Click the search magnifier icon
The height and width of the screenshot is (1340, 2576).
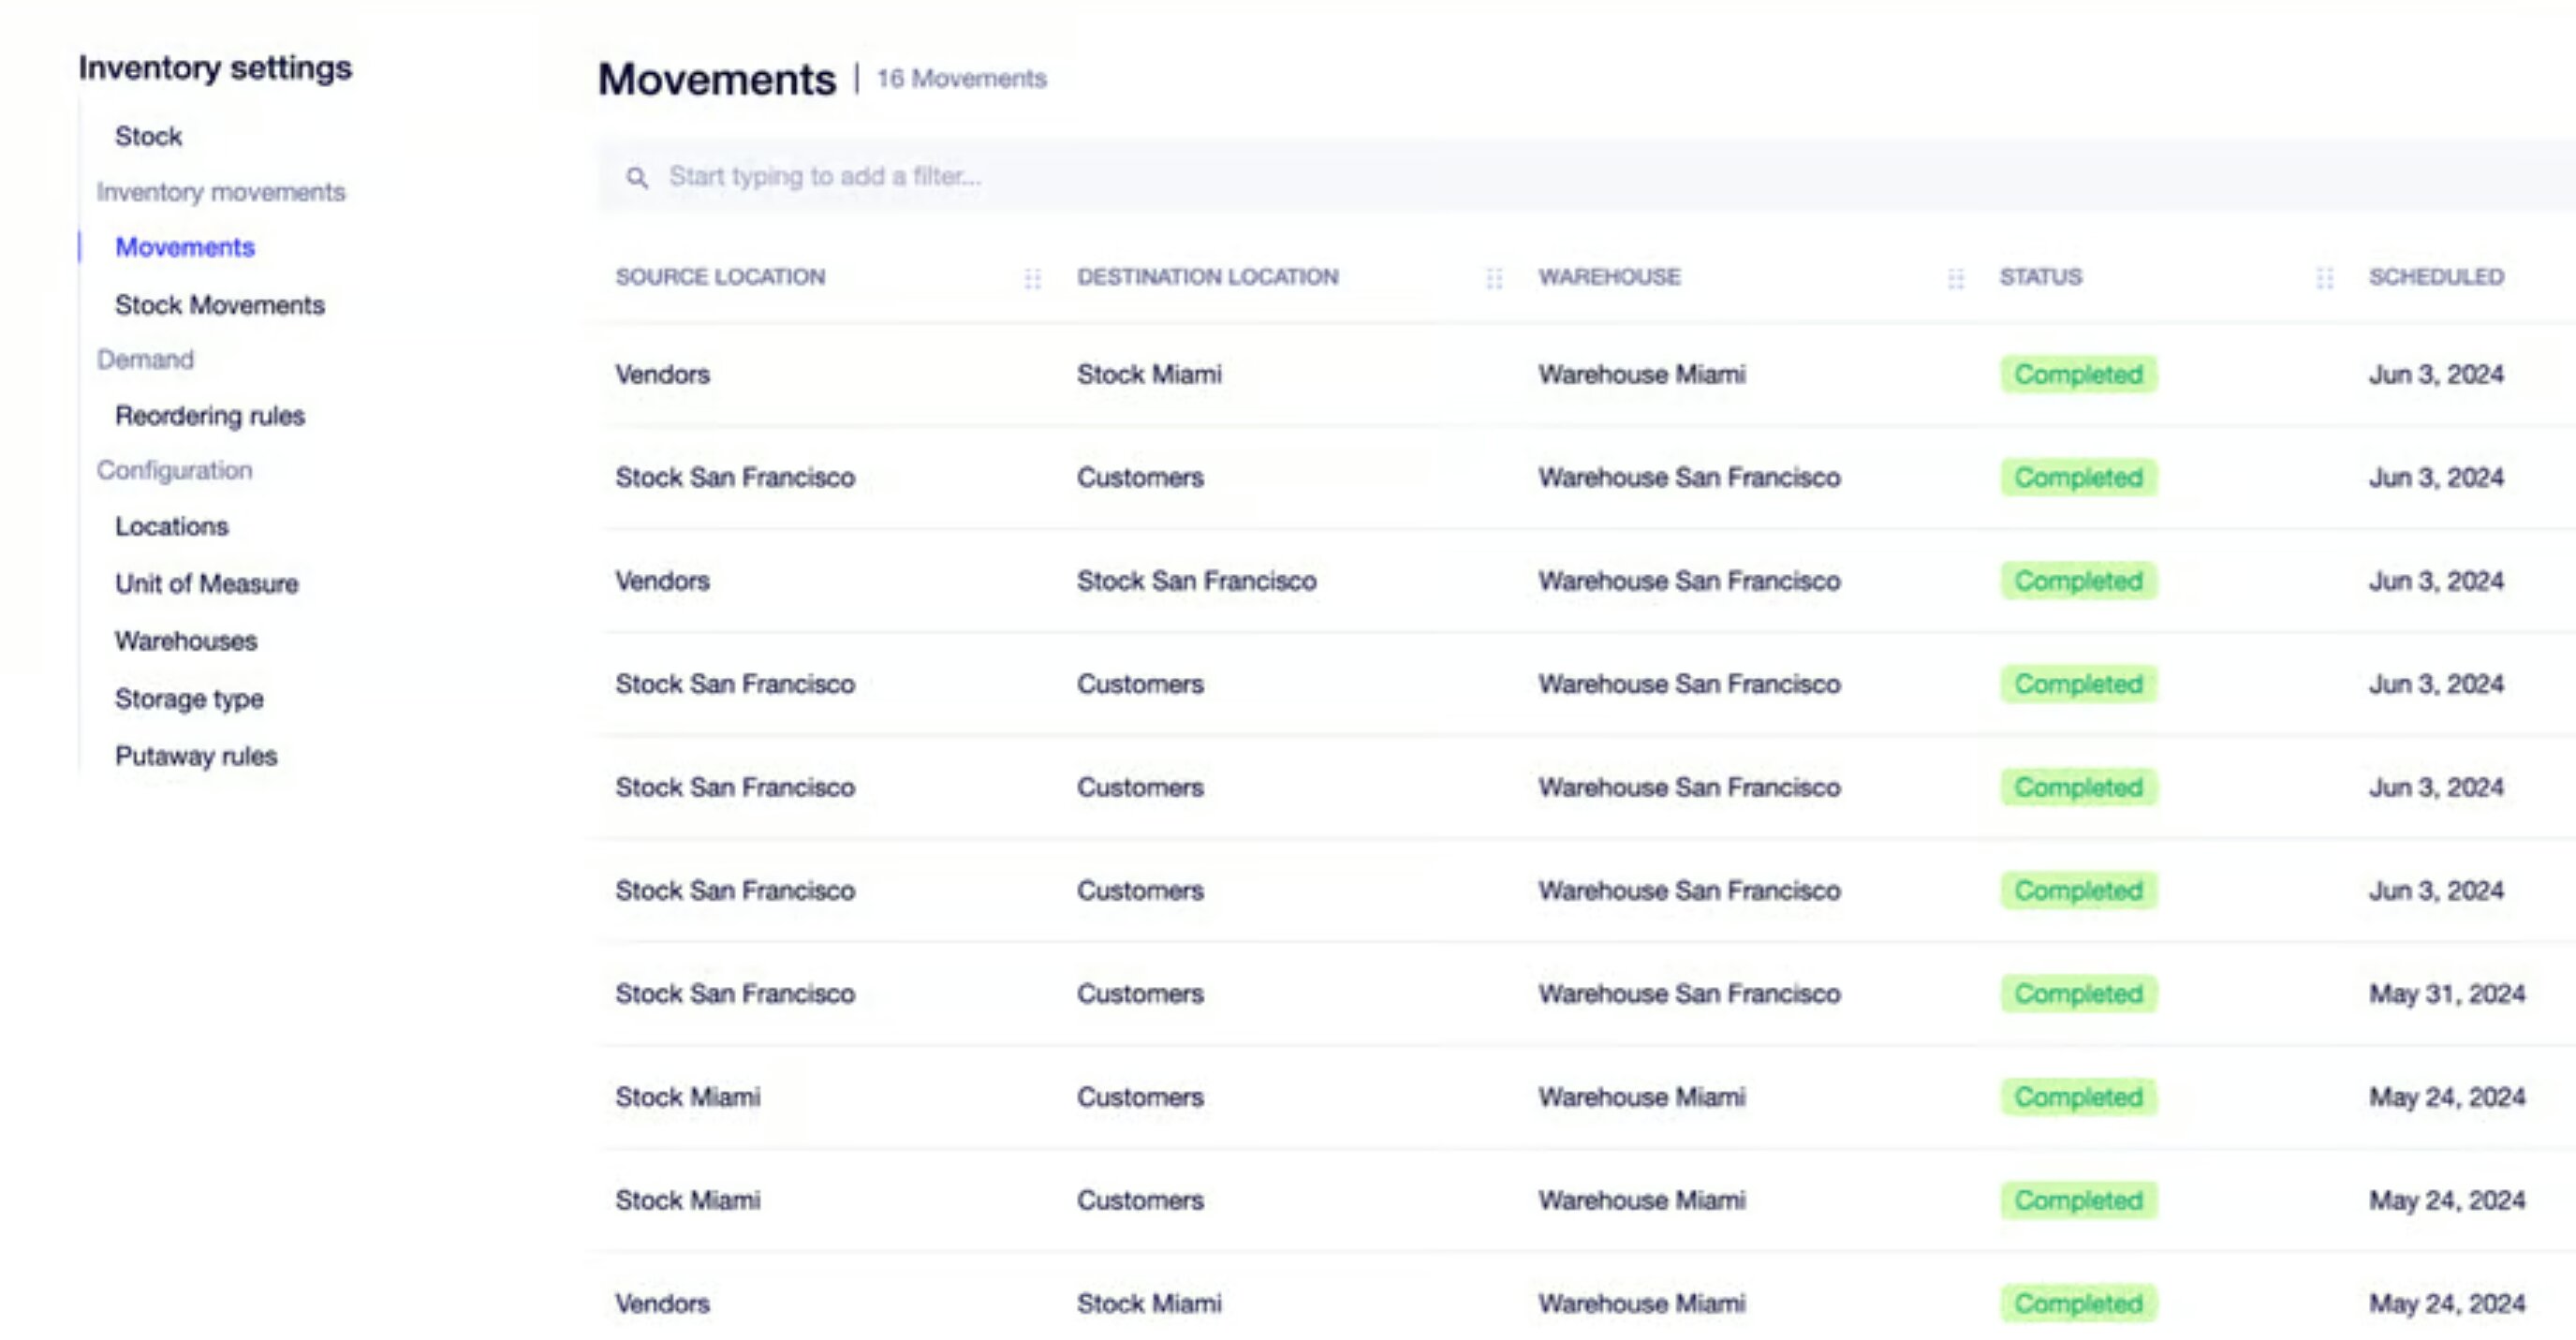pyautogui.click(x=637, y=178)
